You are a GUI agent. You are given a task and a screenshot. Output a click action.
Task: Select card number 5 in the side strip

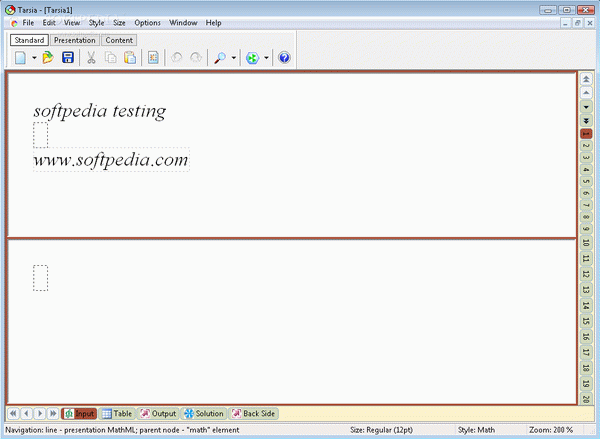pyautogui.click(x=586, y=181)
